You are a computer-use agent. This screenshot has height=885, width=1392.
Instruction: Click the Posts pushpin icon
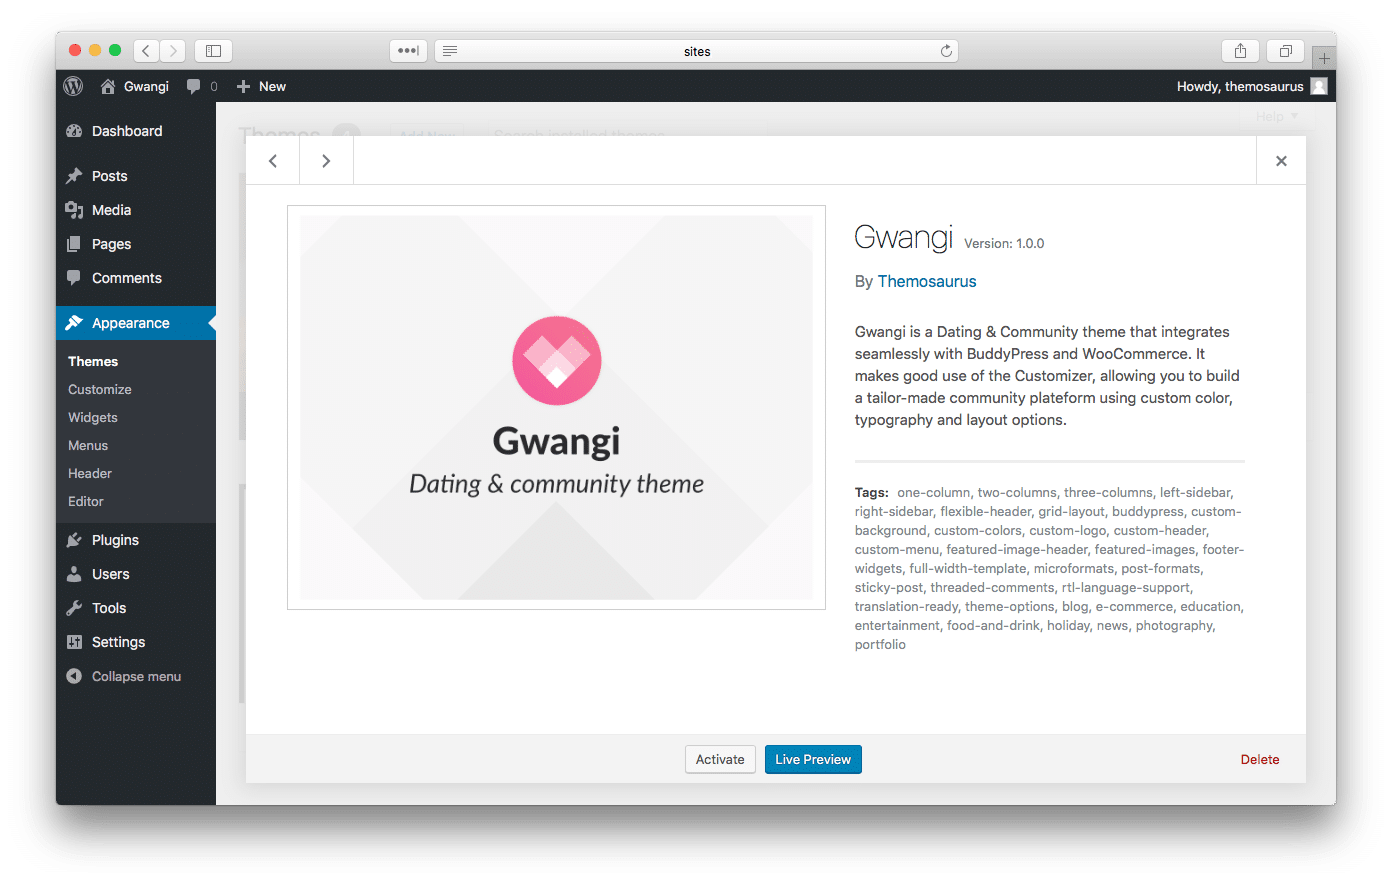tap(74, 176)
